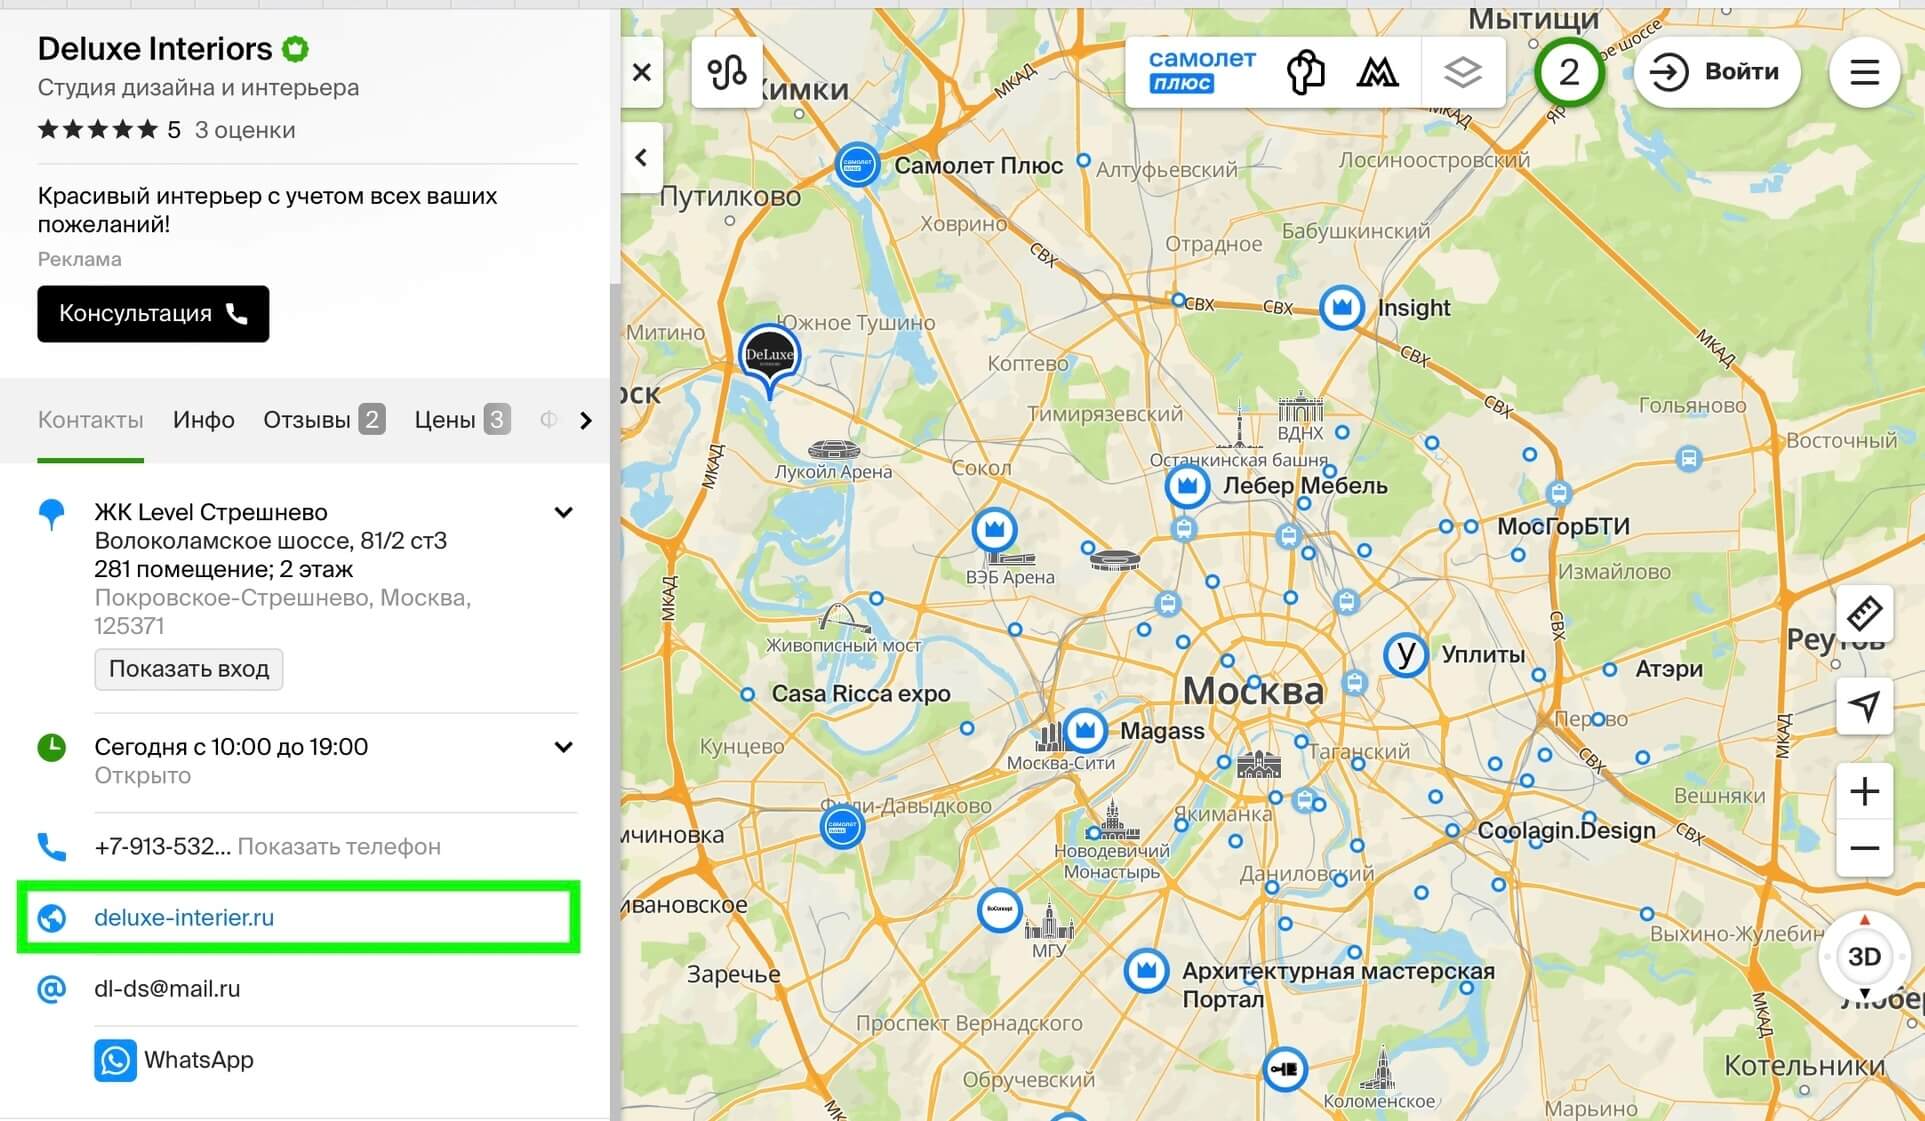Viewport: 1925px width, 1121px height.
Task: Select the Insight crown marker
Action: (1342, 307)
